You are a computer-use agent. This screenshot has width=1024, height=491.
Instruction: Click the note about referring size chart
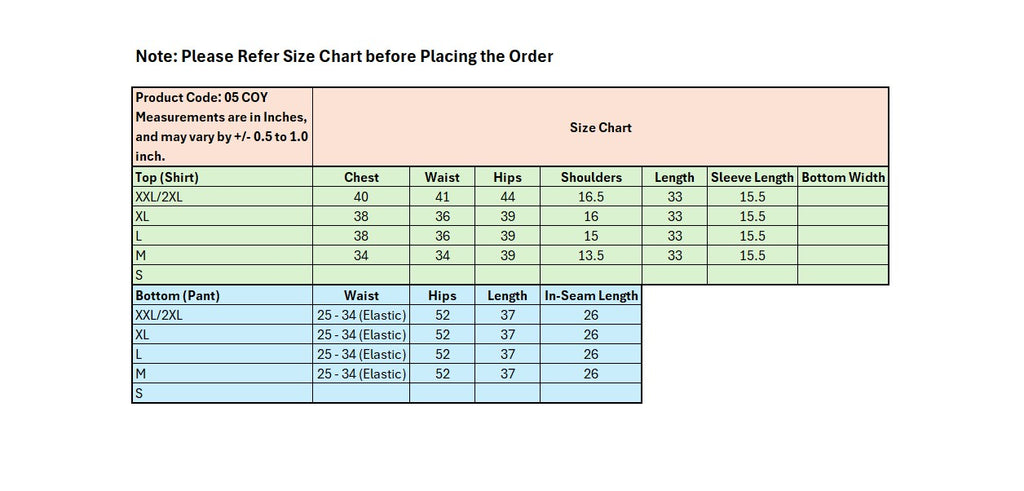pyautogui.click(x=344, y=56)
